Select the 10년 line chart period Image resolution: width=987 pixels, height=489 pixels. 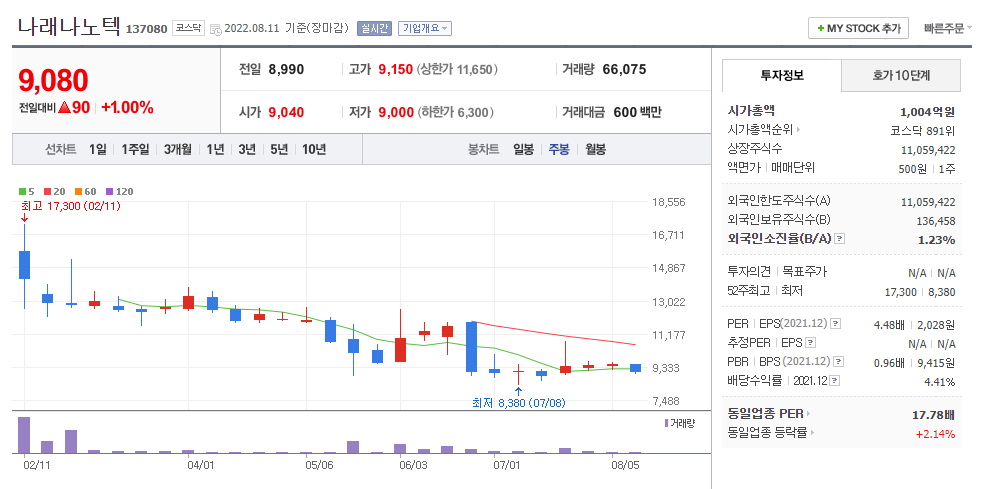314,150
